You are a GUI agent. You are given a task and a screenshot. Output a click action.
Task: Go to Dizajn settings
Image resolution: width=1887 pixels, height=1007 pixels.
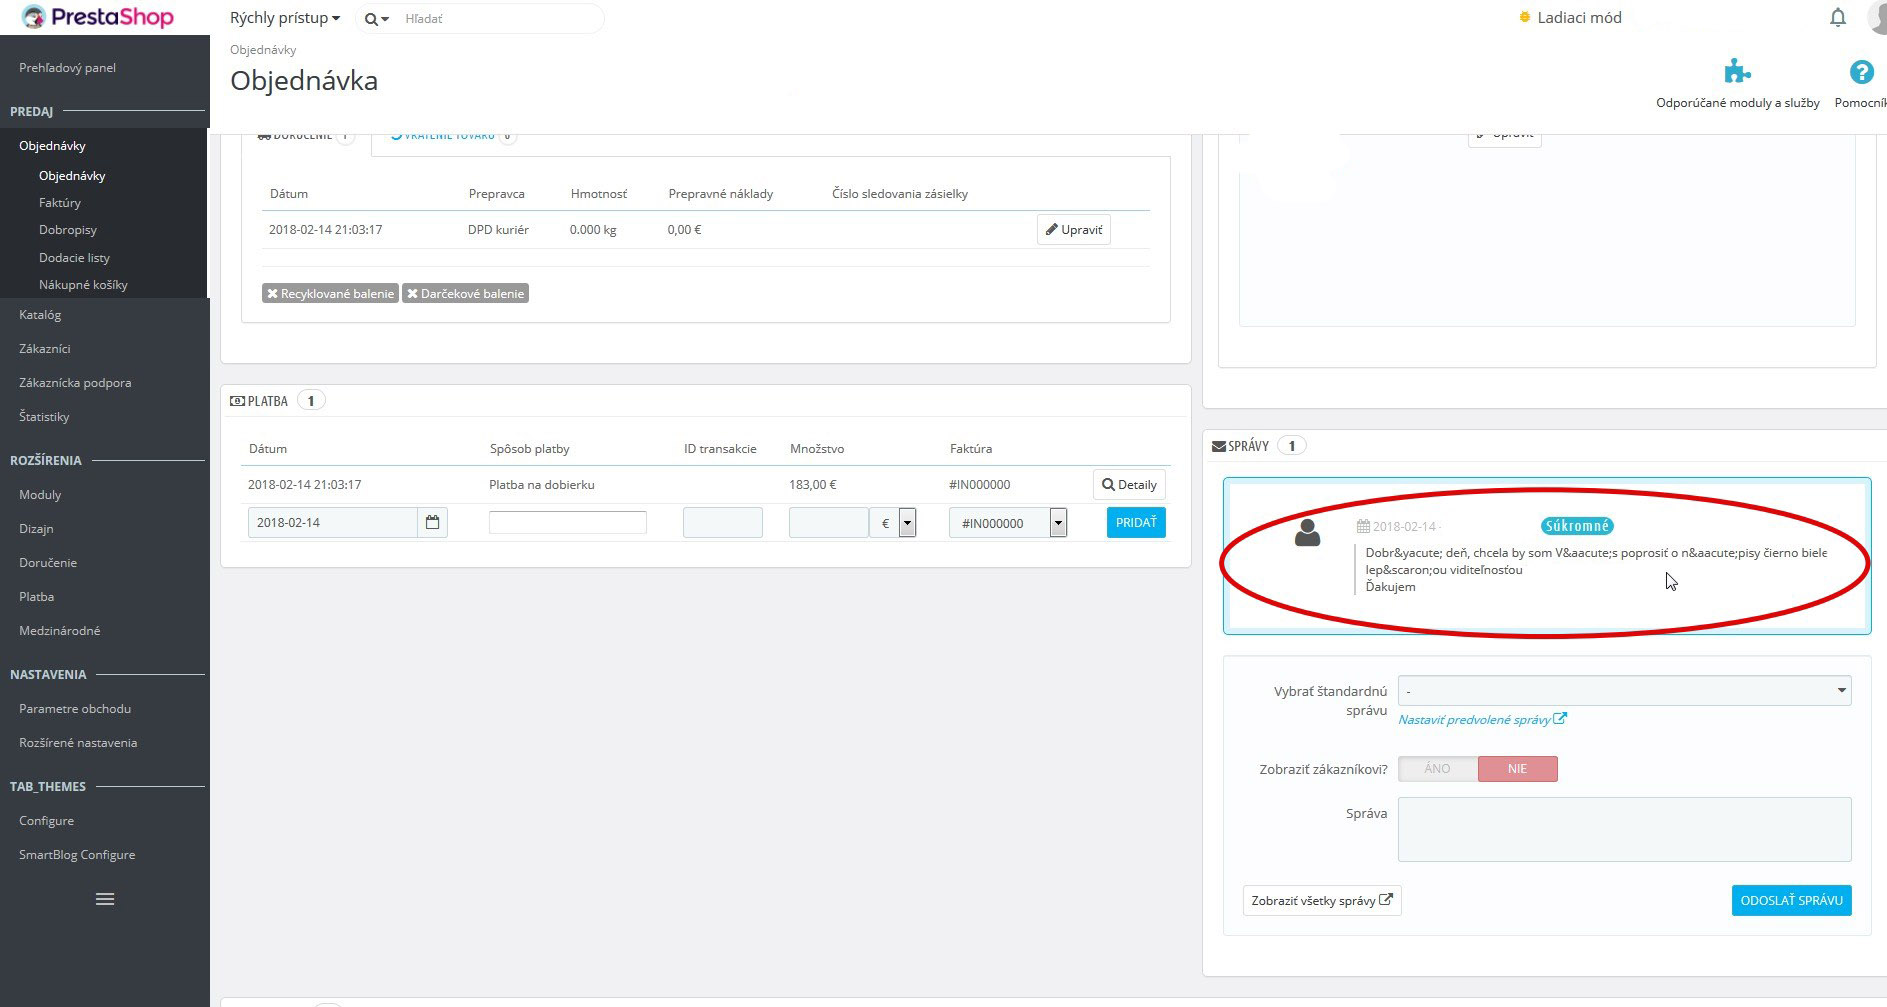[x=36, y=529]
